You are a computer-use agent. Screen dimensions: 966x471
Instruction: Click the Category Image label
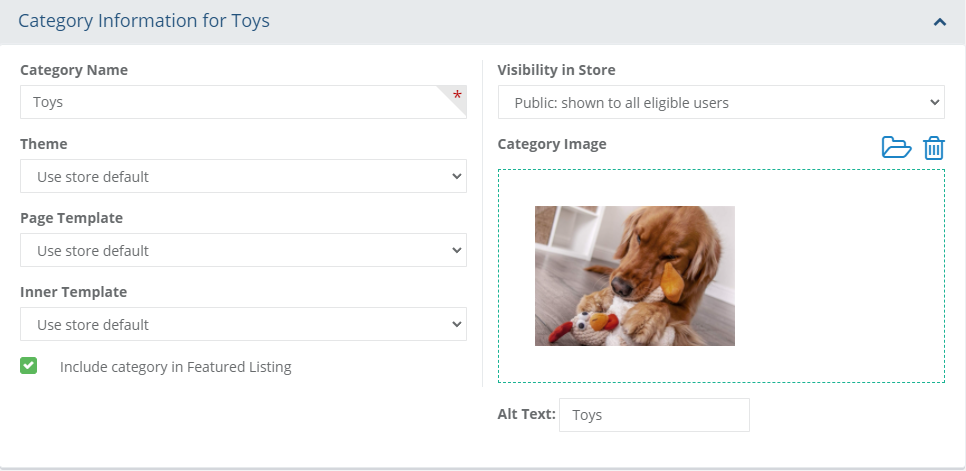point(552,144)
